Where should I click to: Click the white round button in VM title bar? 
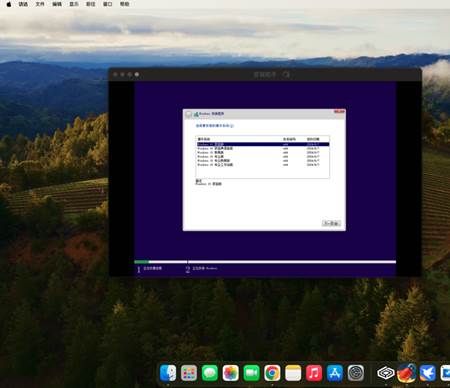(x=137, y=75)
